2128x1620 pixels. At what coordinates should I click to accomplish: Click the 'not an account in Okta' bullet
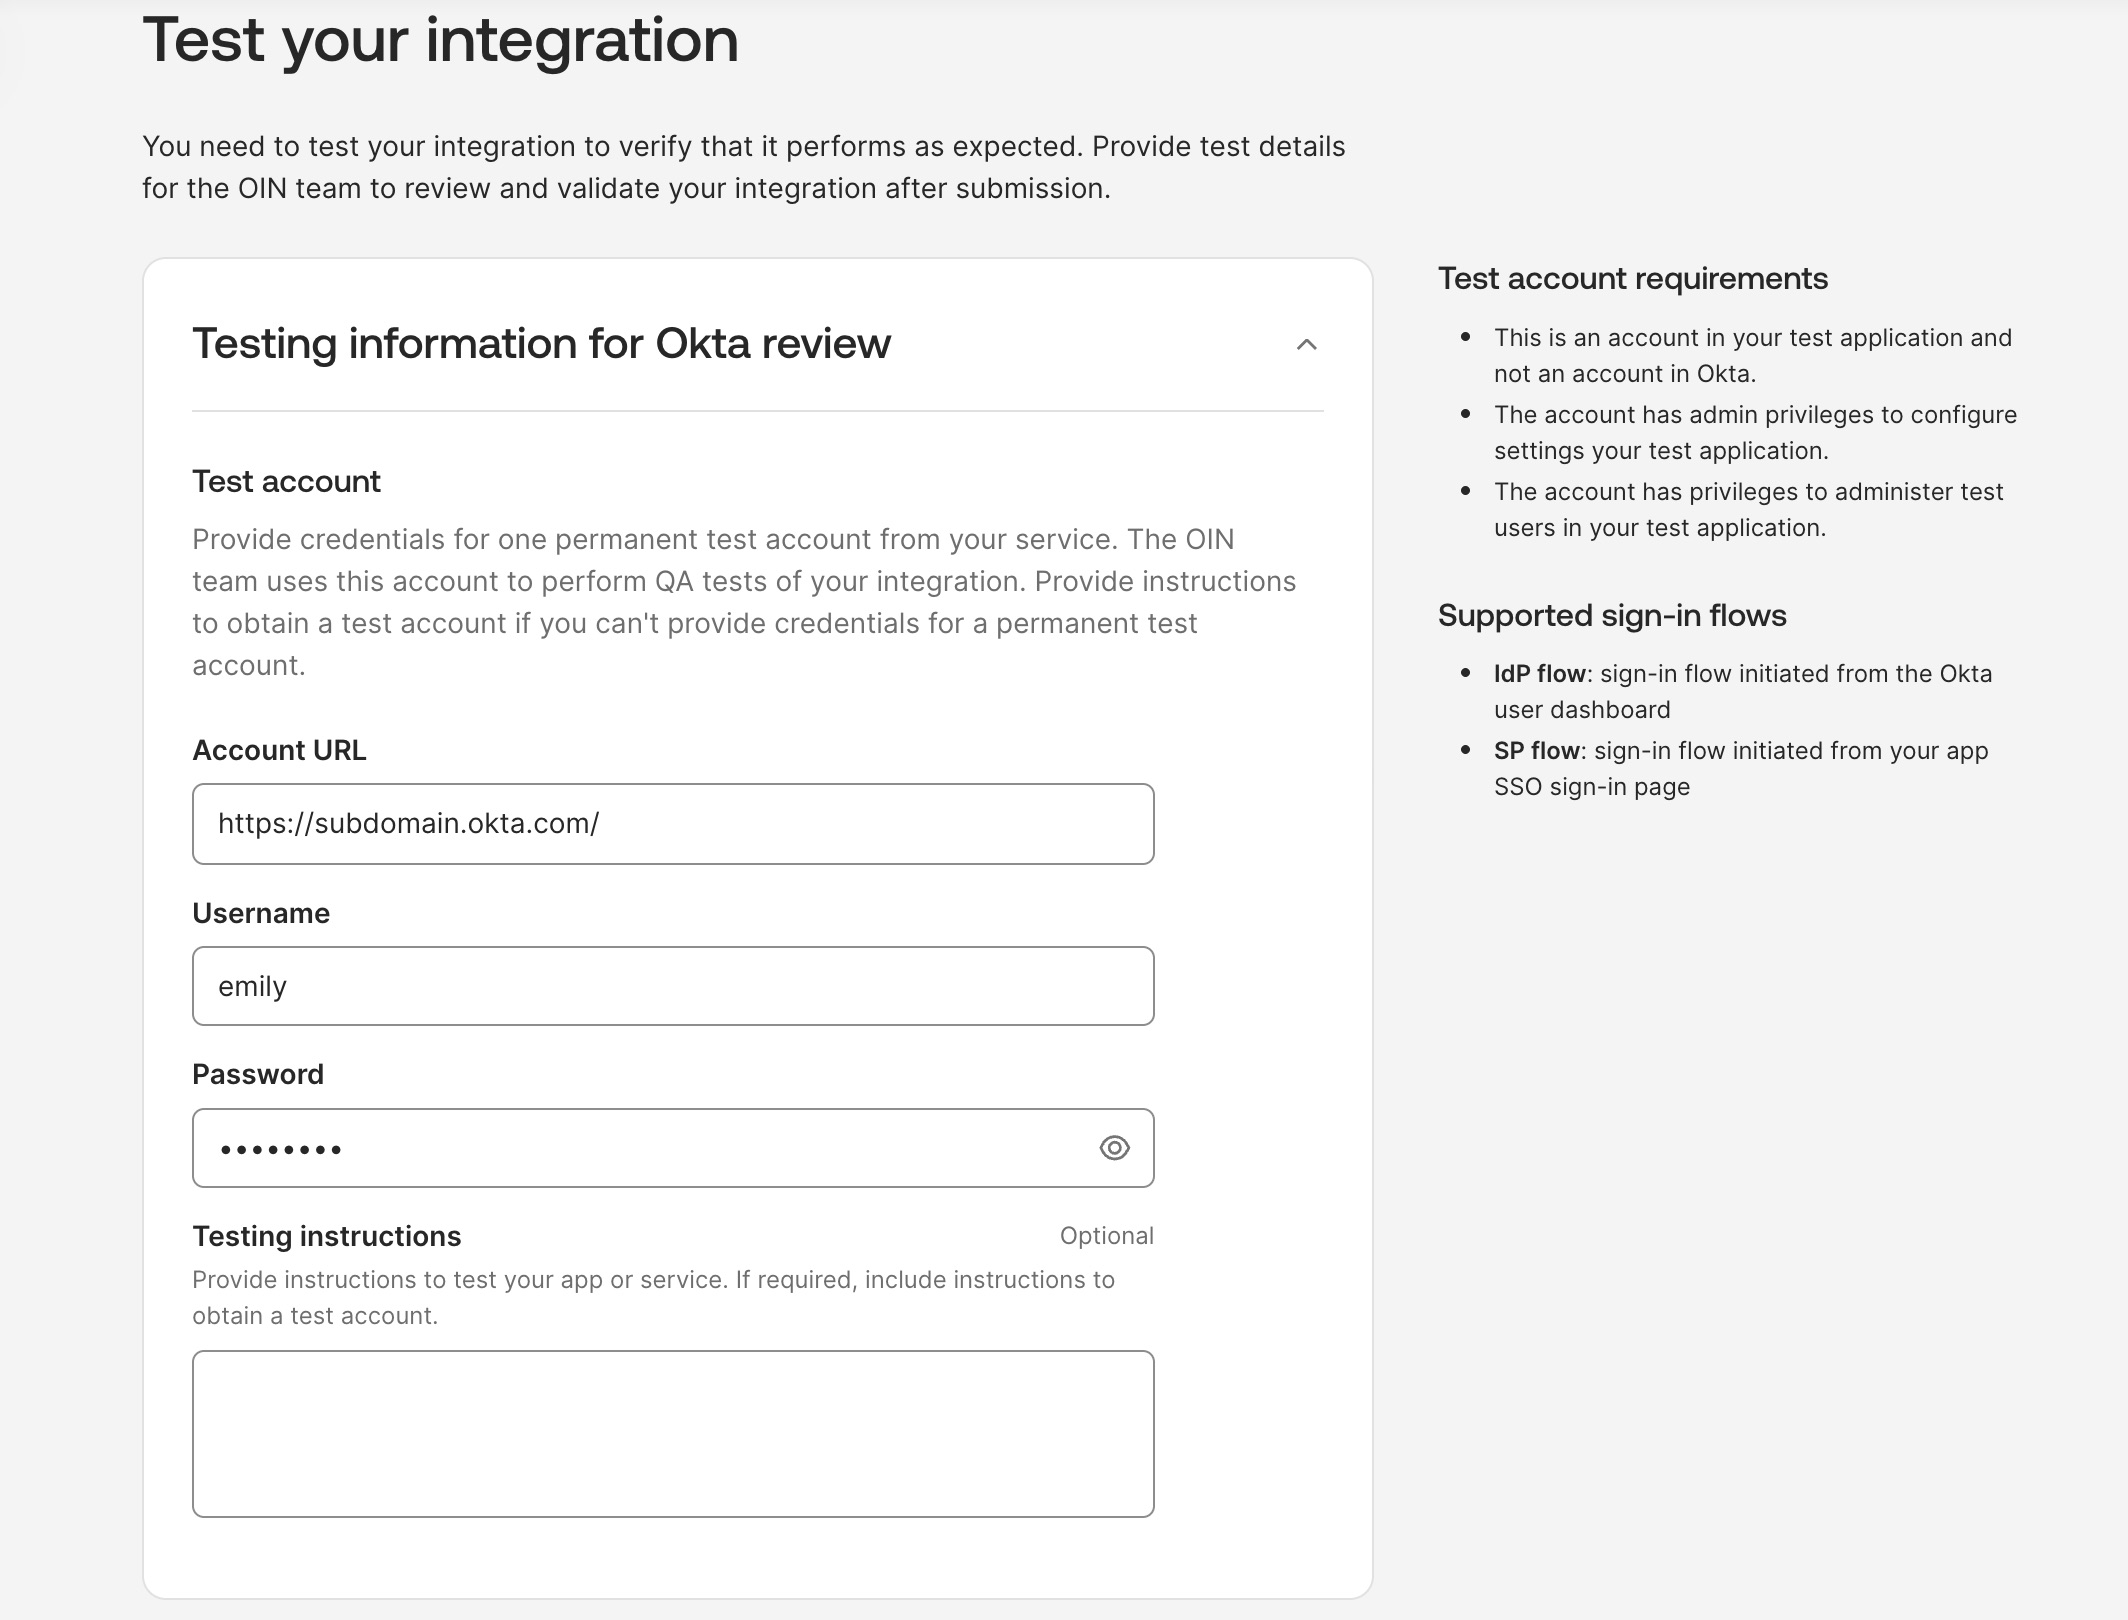(x=1752, y=356)
